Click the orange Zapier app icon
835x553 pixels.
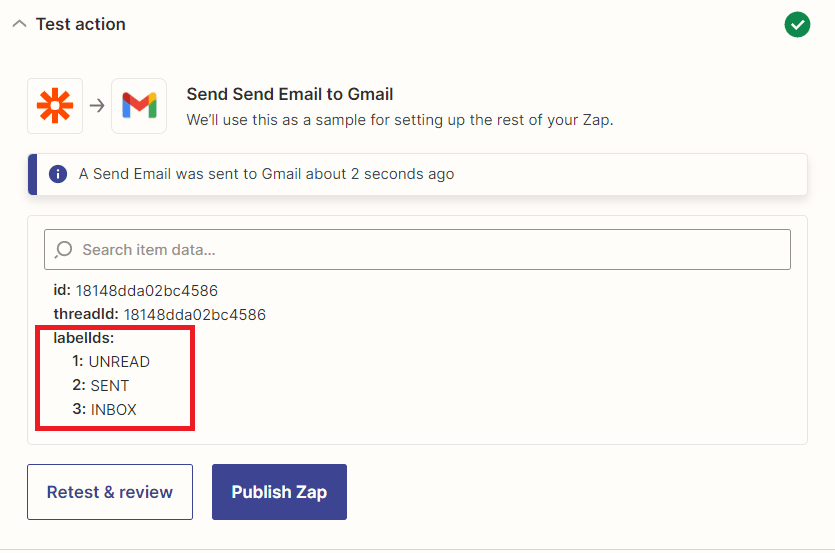click(x=55, y=105)
